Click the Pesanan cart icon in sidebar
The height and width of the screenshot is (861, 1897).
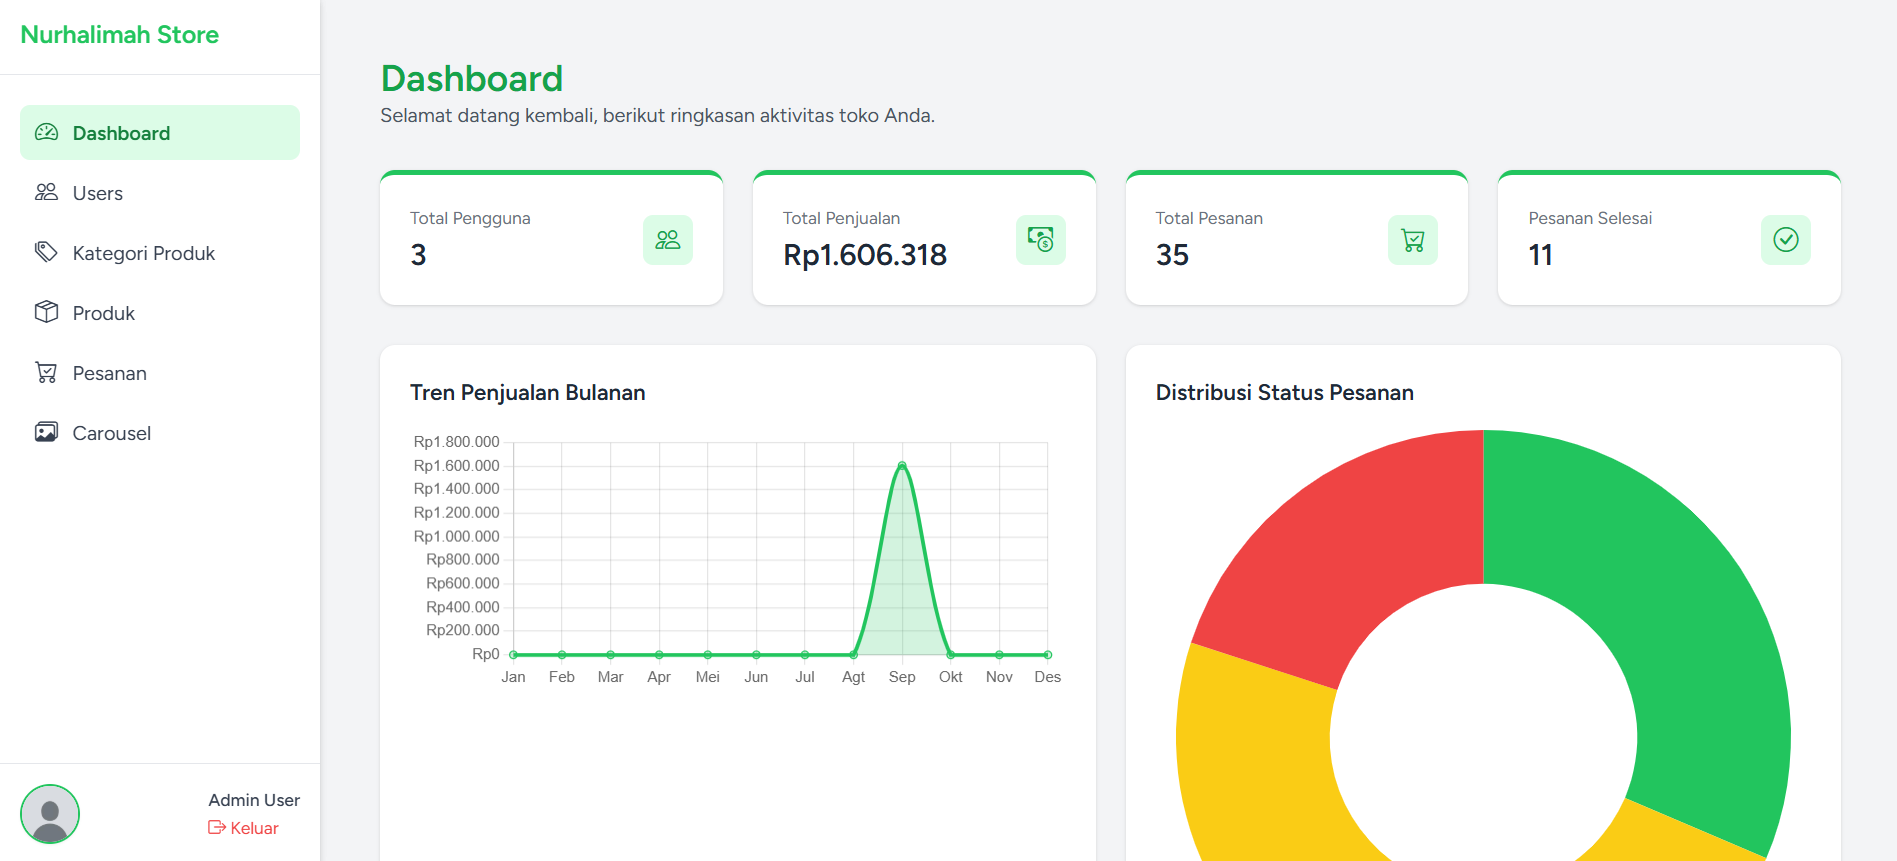(x=46, y=373)
